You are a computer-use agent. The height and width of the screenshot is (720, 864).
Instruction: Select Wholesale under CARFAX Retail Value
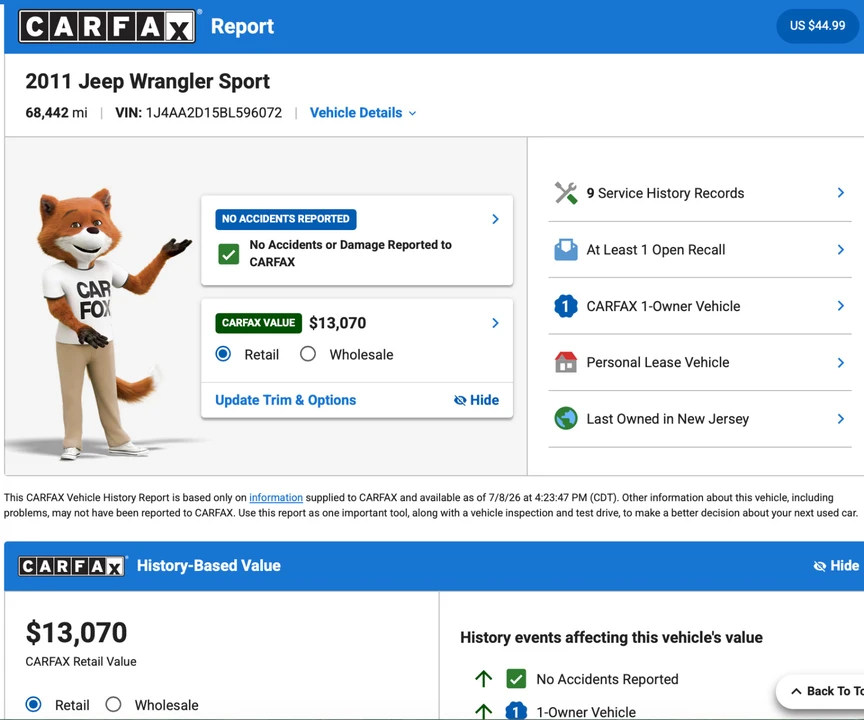pos(114,704)
